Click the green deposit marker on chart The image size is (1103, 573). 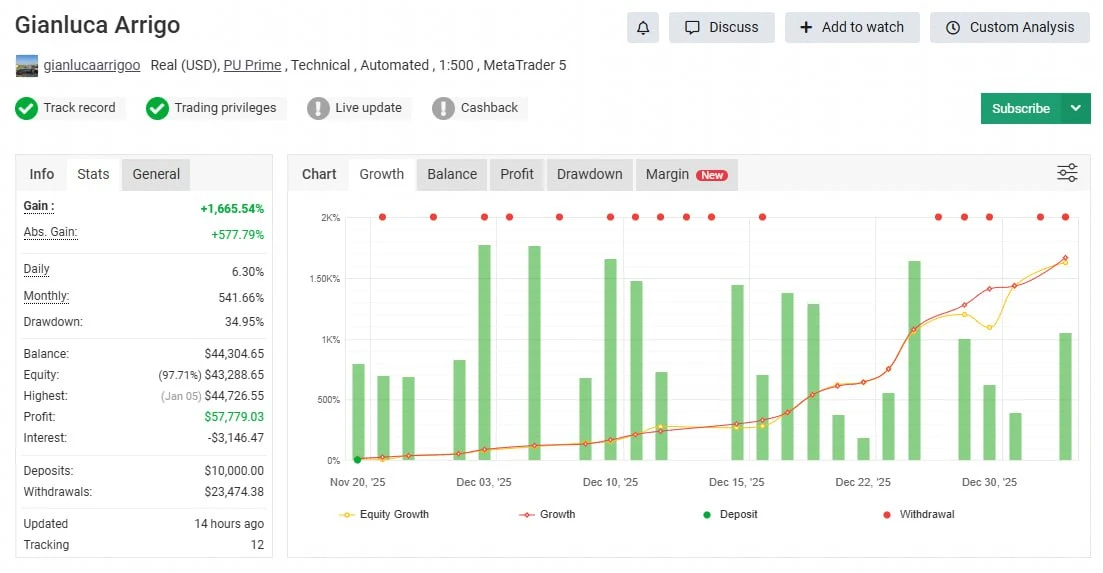coord(358,460)
